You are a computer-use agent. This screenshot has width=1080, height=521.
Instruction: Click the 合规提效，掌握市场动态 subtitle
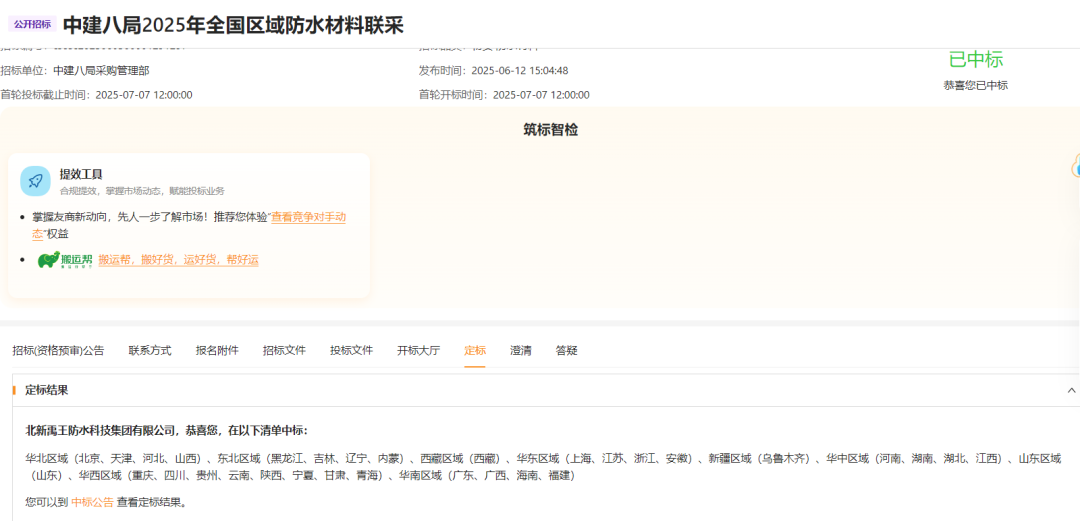pyautogui.click(x=142, y=191)
